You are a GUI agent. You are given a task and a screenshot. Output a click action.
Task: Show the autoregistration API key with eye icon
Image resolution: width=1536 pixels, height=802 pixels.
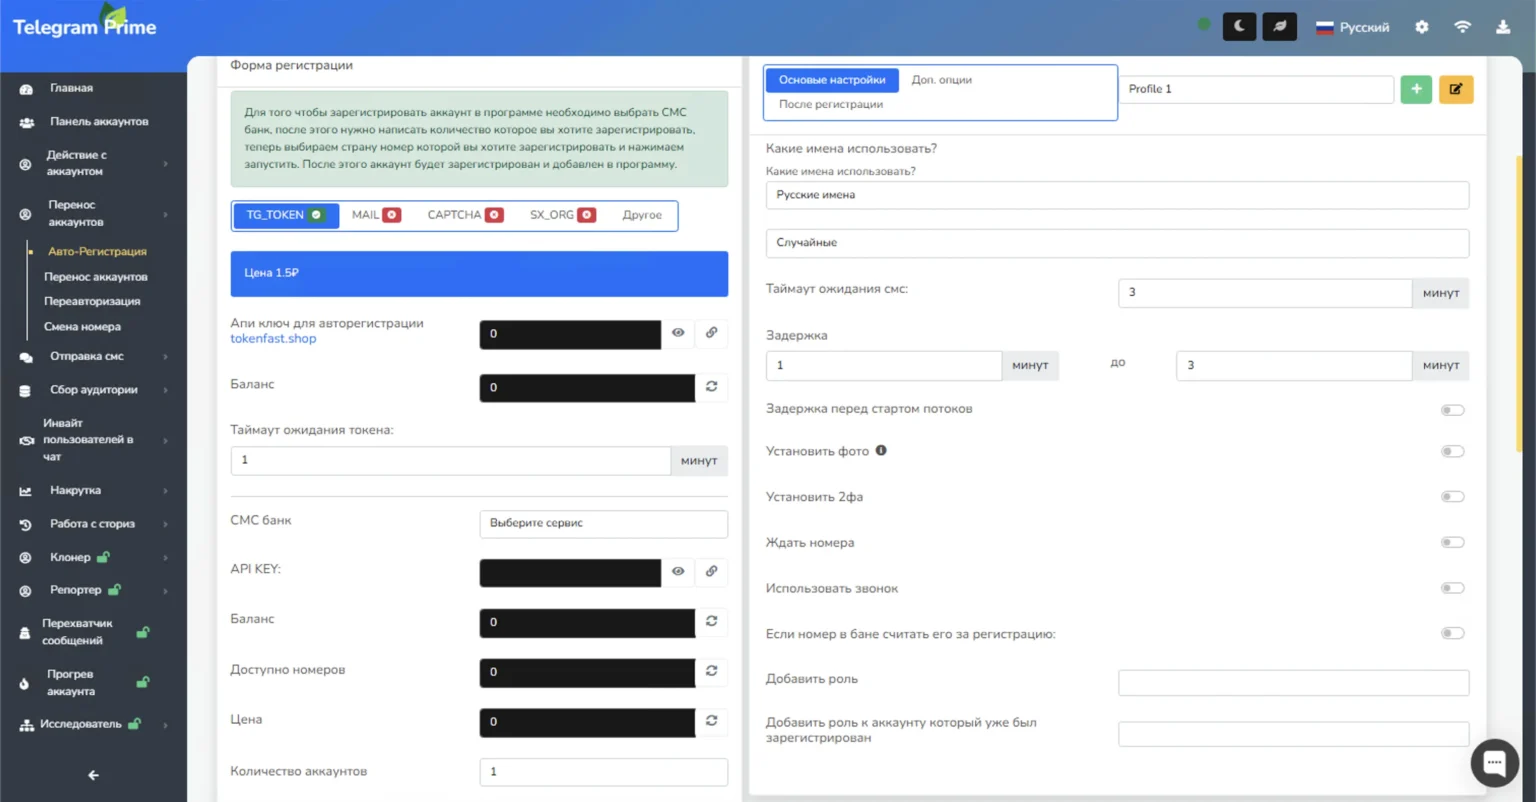[678, 333]
